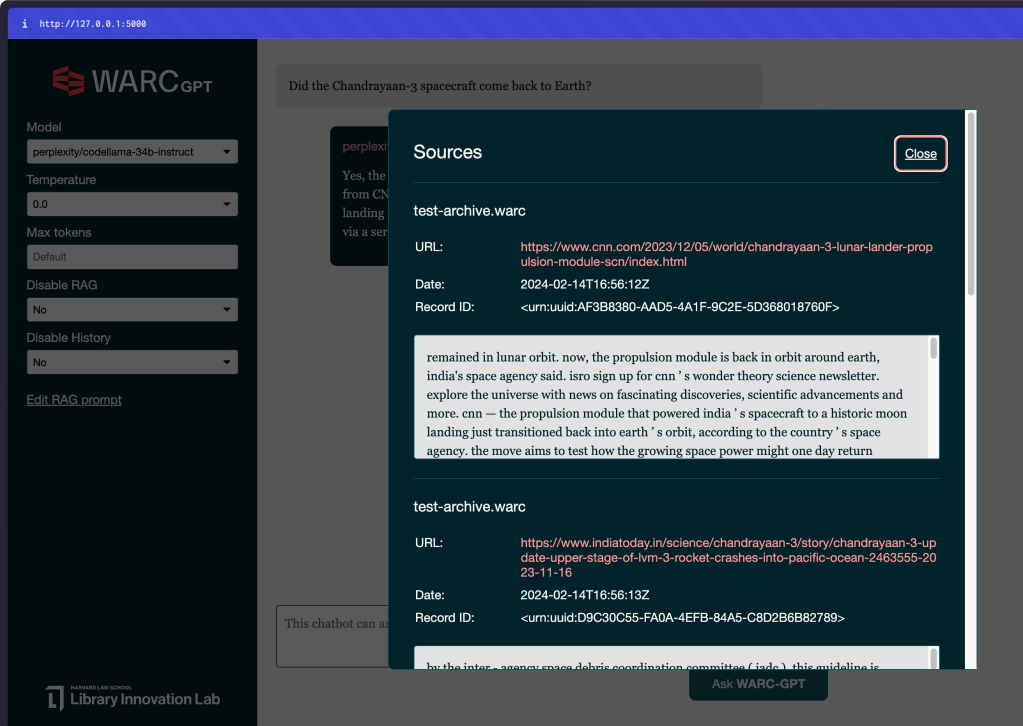Open the India Today source URL link
The image size is (1023, 726).
click(x=728, y=558)
